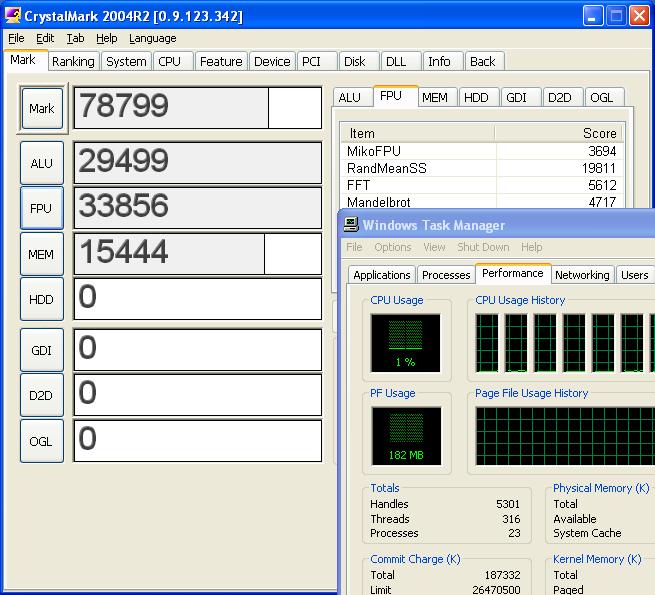
Task: Run the MEM benchmark button
Action: [x=42, y=254]
